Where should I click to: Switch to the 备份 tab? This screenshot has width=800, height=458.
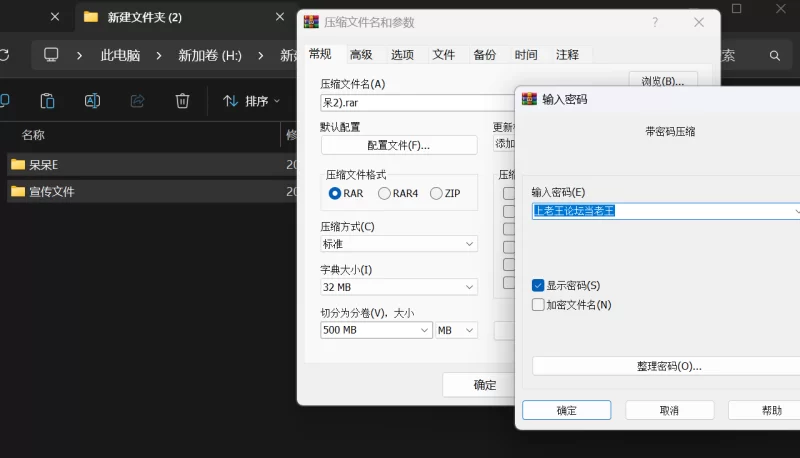pos(485,55)
